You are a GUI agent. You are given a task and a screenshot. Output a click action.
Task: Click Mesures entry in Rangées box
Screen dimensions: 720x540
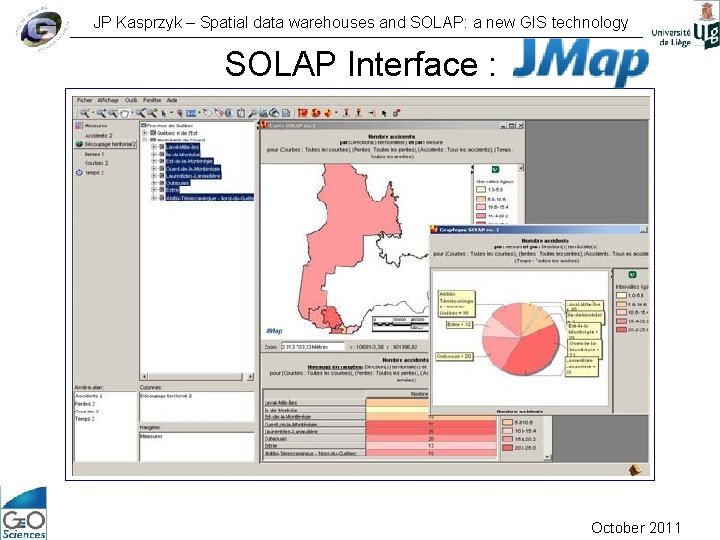[x=151, y=436]
